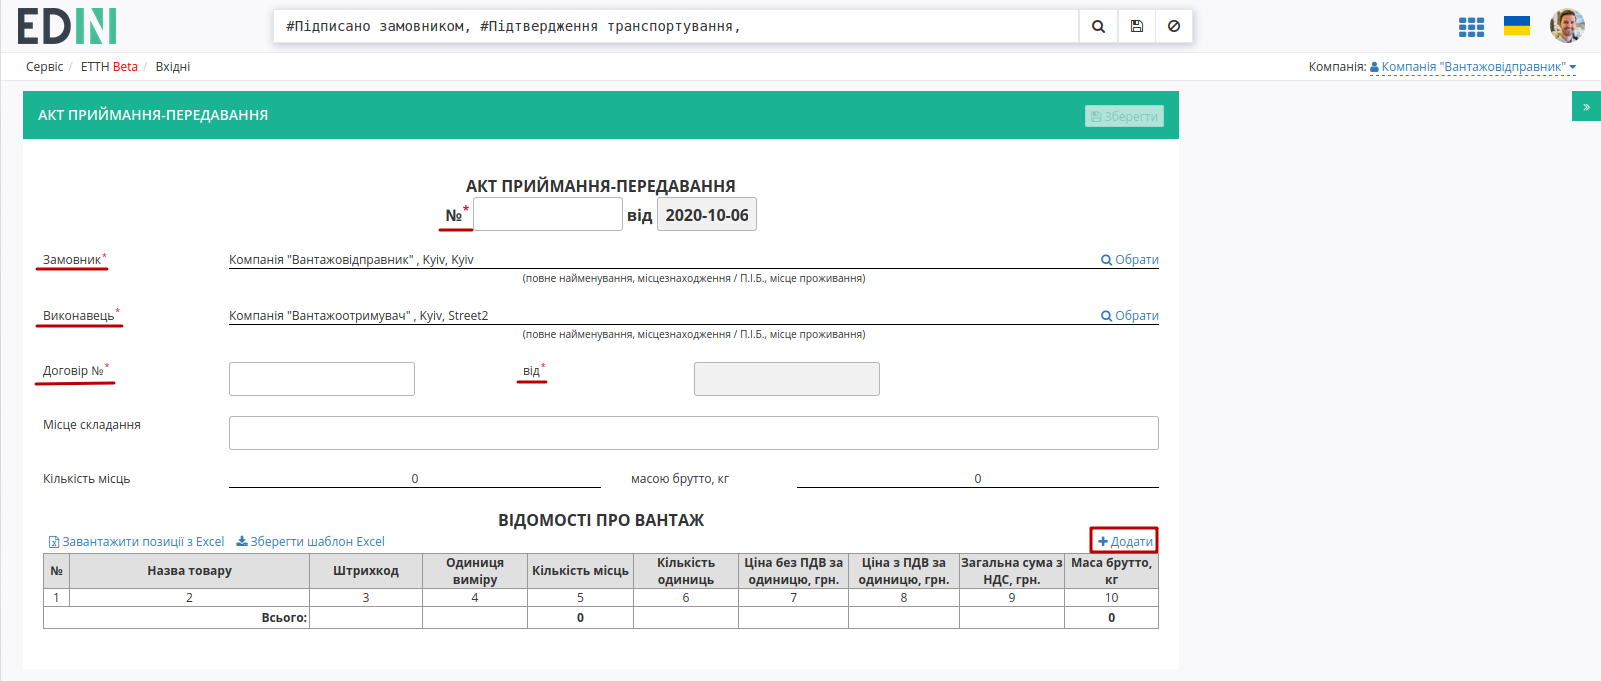Click the save filter floppy icon
The width and height of the screenshot is (1601, 681).
point(1137,27)
